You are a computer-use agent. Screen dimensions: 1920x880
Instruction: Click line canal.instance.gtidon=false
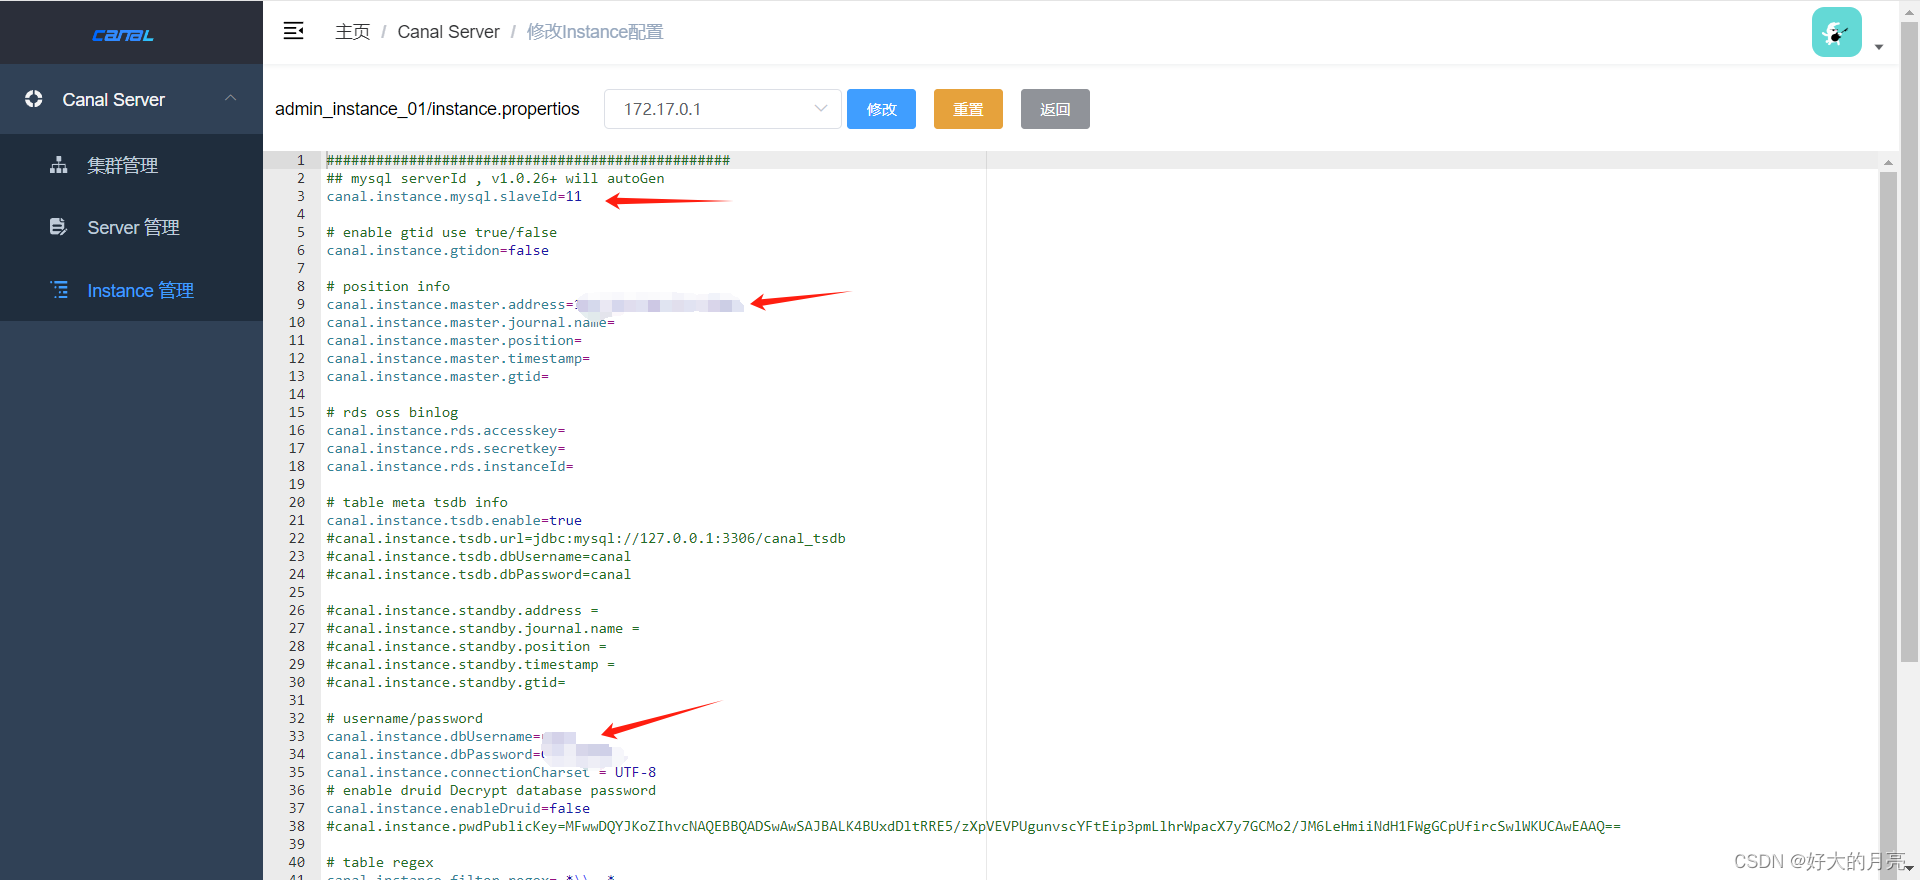click(x=437, y=250)
